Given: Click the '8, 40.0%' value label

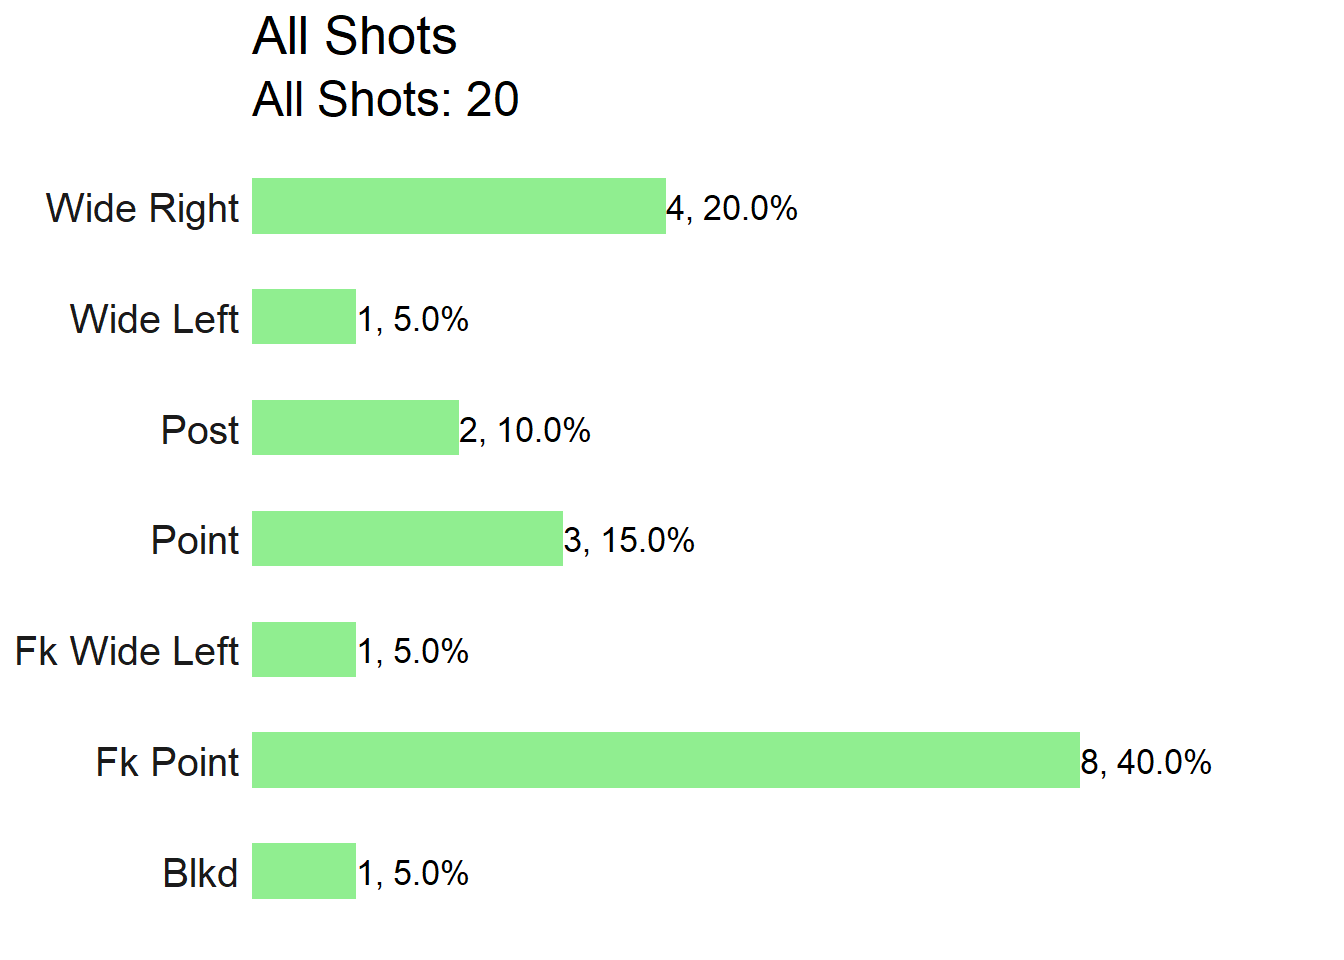Looking at the screenshot, I should click(x=1146, y=762).
